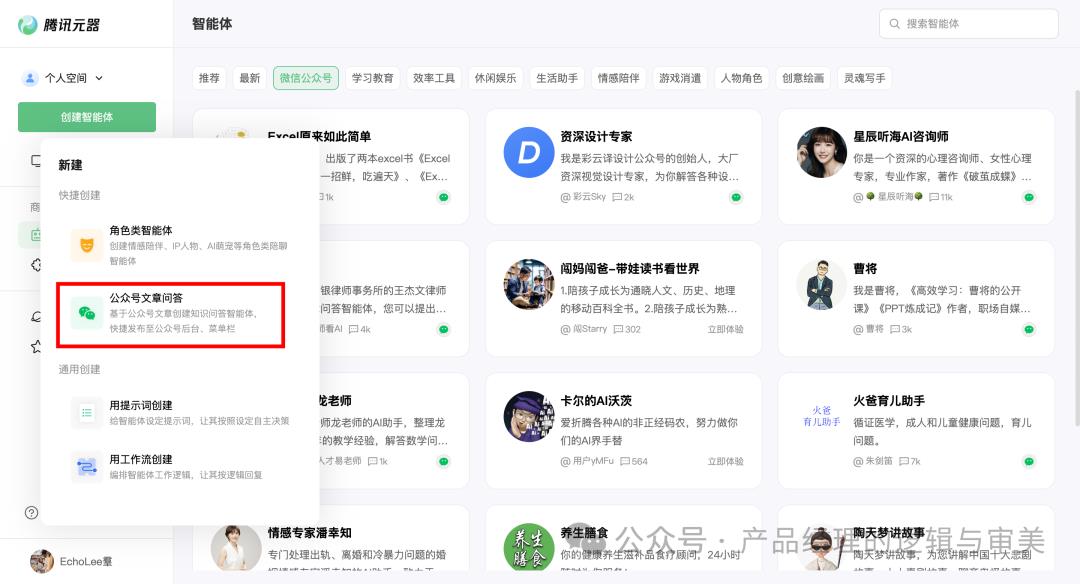
Task: Click 立即体验 on 闯妈闯爸 card
Action: [x=725, y=329]
